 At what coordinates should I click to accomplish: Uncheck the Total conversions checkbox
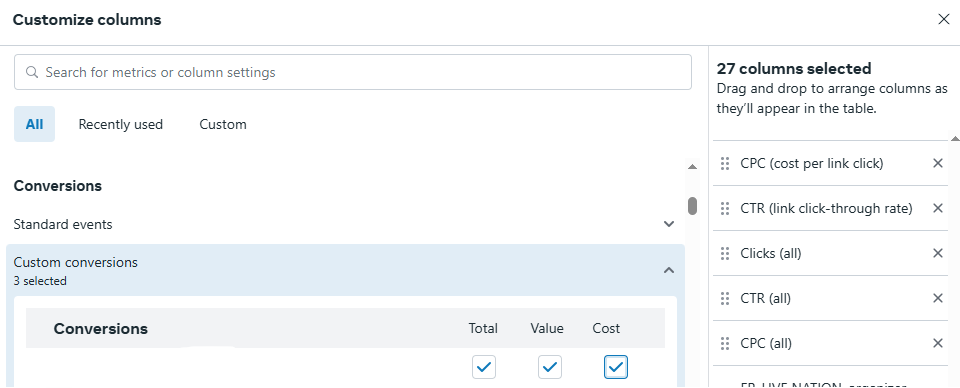(x=484, y=367)
